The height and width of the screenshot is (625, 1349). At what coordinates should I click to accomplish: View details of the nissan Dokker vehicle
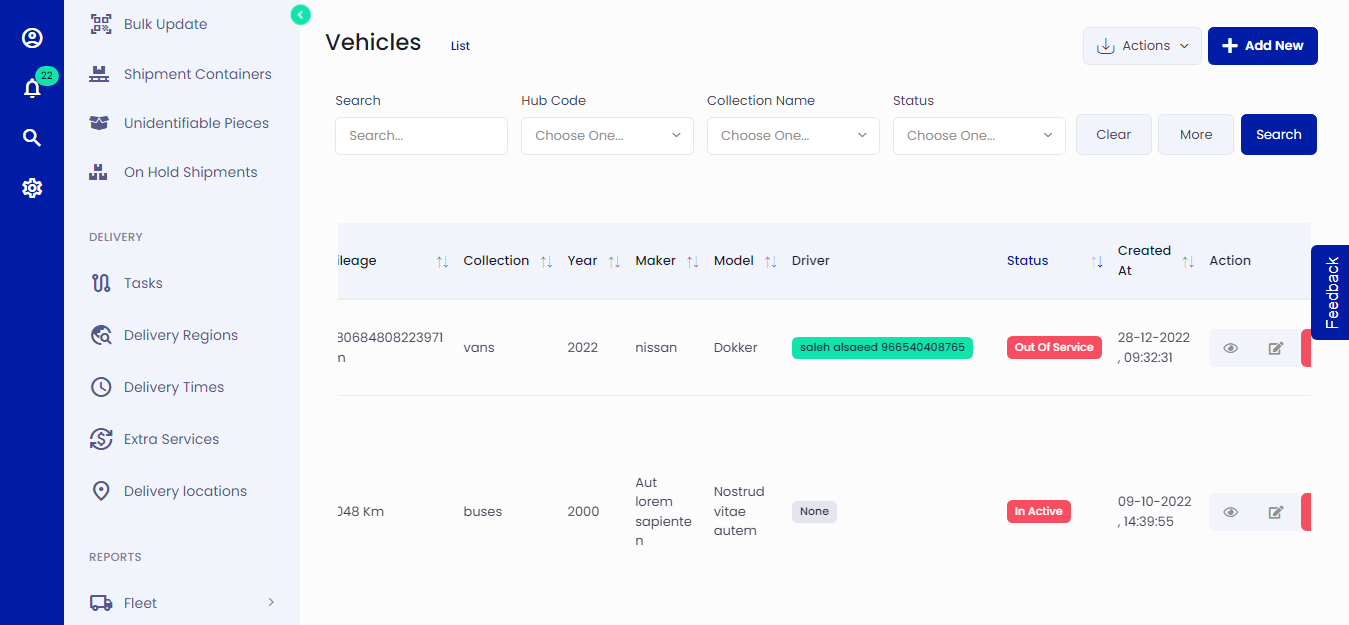tap(1230, 347)
